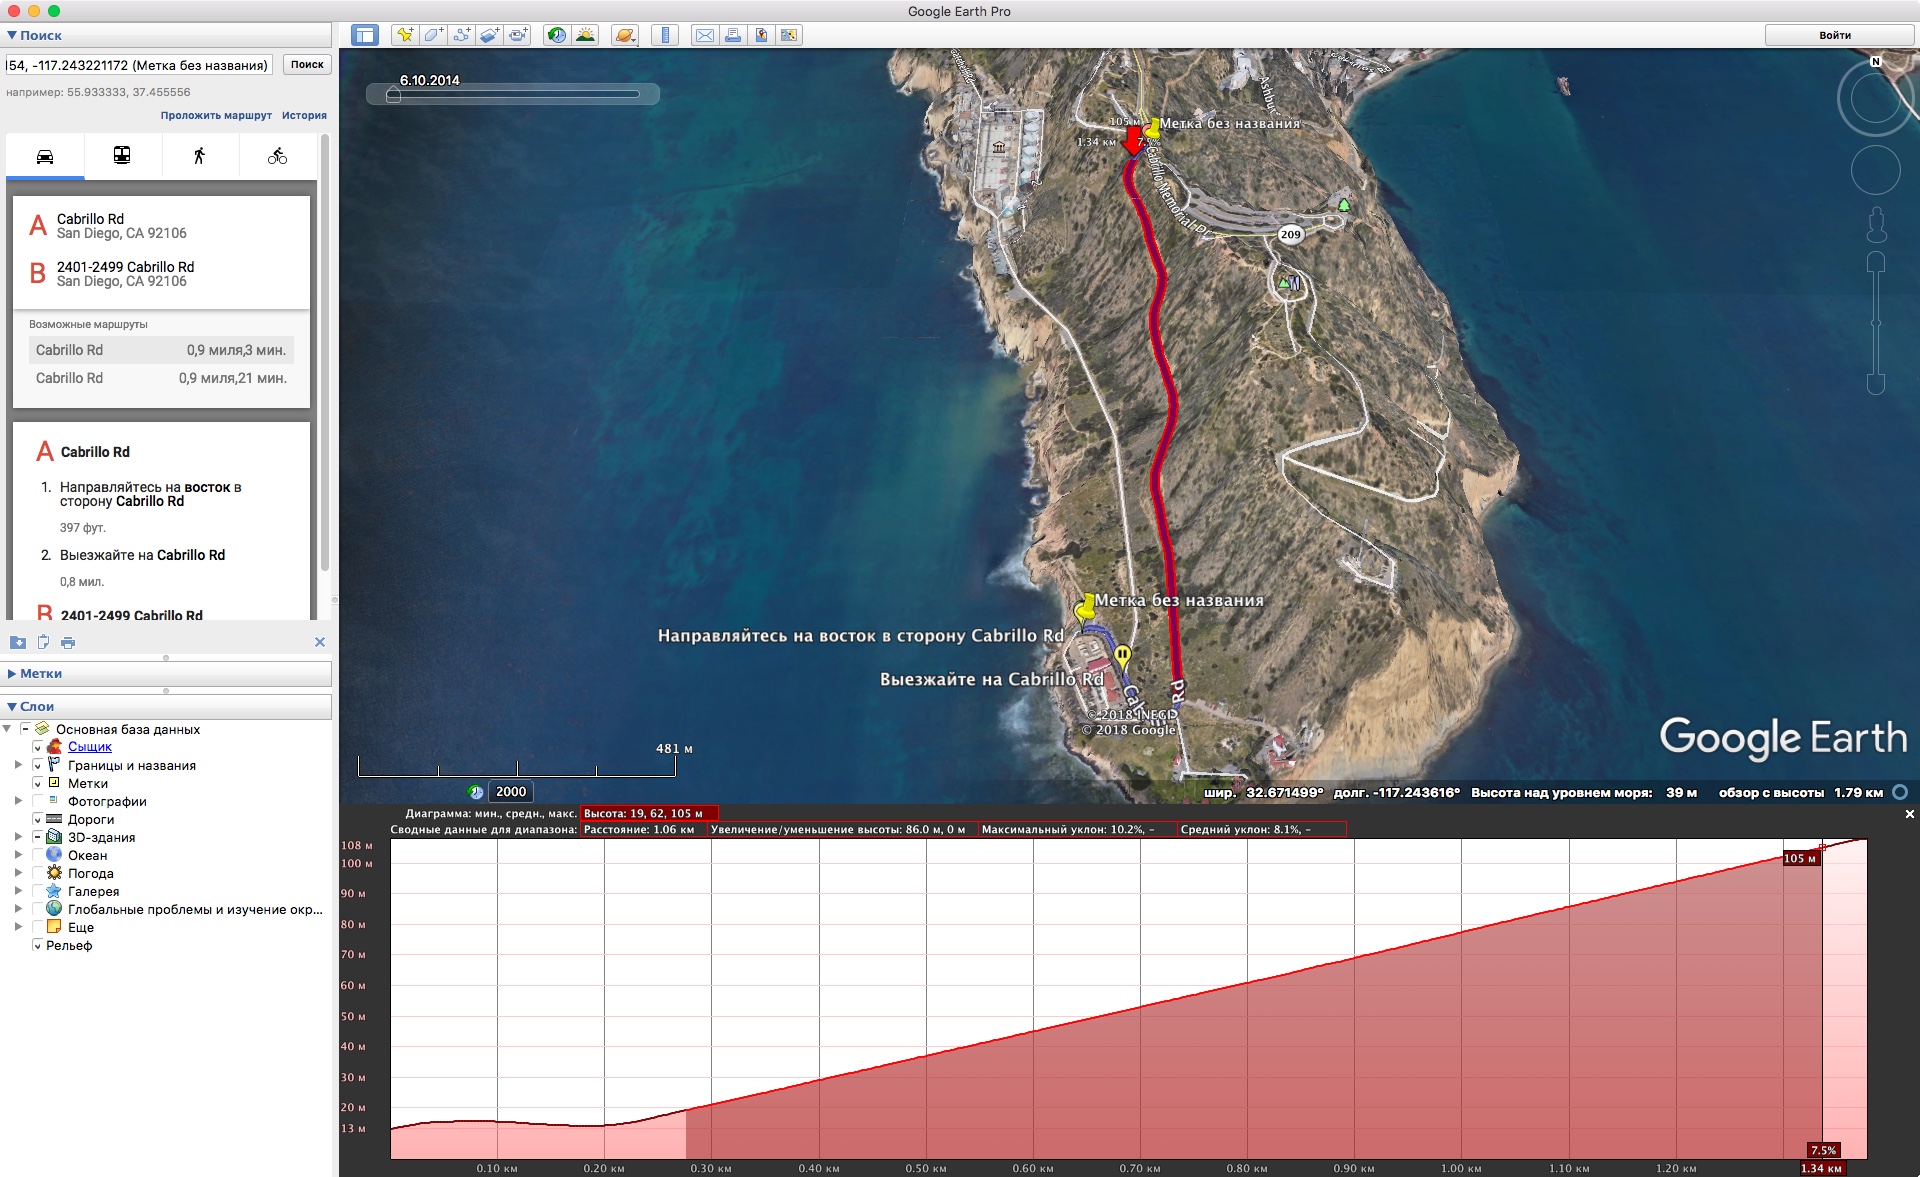Open the planet switcher dropdown
1920x1177 pixels.
coord(625,35)
